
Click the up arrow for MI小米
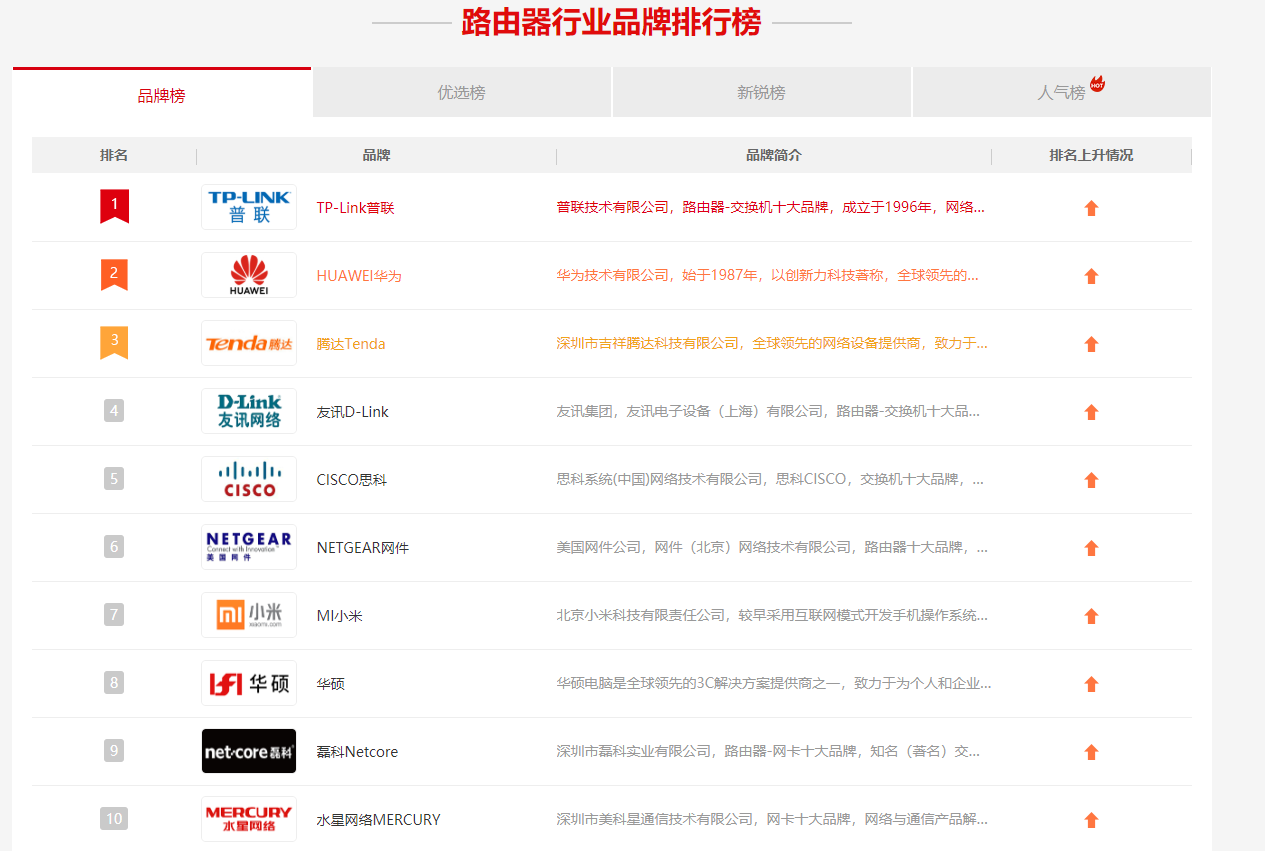(1091, 616)
